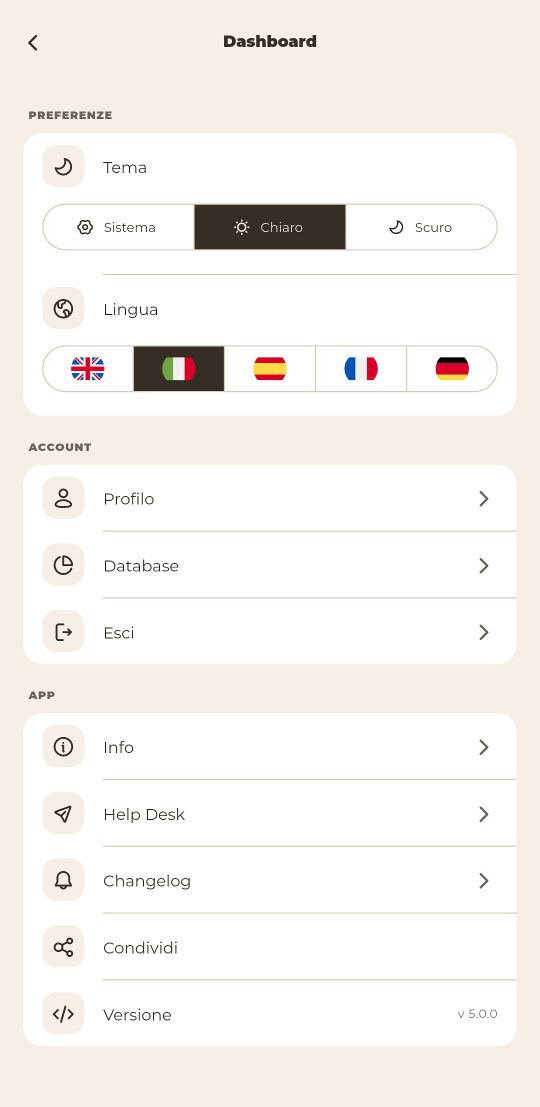The height and width of the screenshot is (1107, 540).
Task: Choose the German flag language
Action: (x=452, y=369)
